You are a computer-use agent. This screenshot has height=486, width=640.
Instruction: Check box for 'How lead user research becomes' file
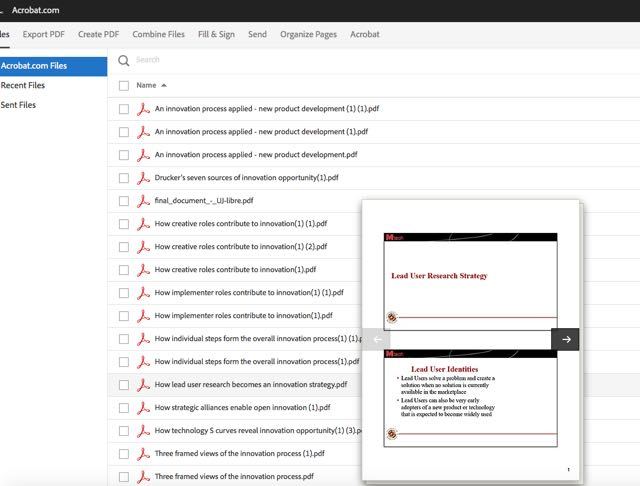[124, 385]
